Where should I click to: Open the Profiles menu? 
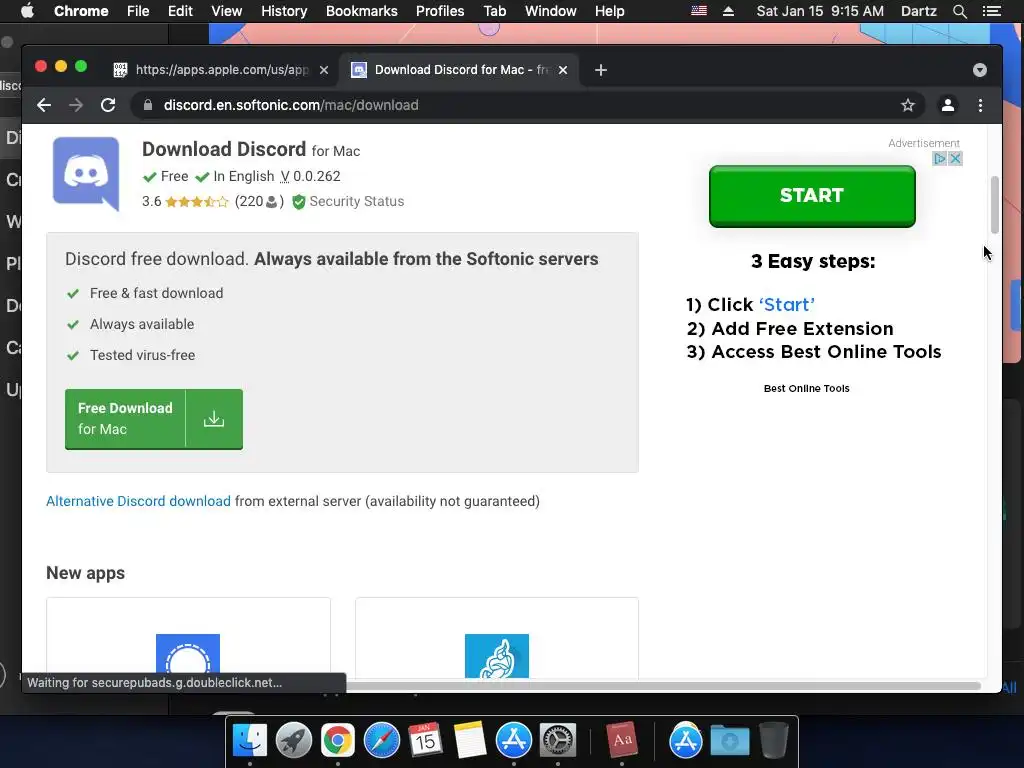[440, 11]
